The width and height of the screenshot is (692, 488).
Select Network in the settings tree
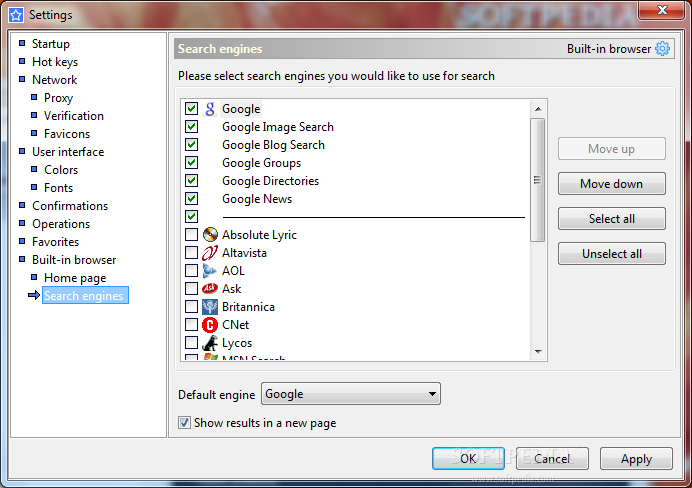[x=54, y=80]
